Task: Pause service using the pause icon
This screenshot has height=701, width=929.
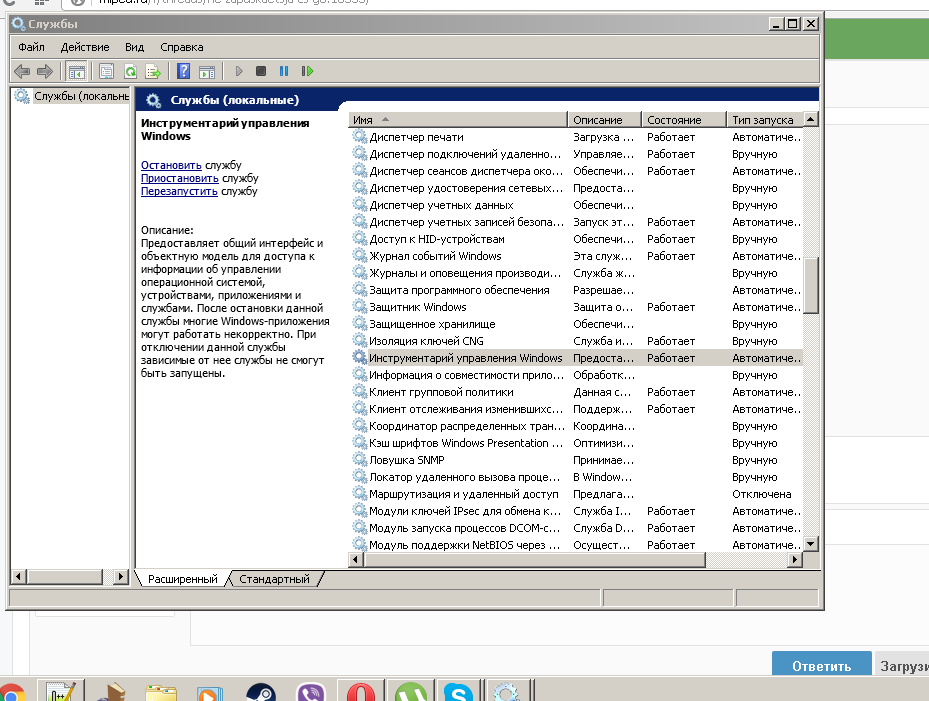Action: (284, 71)
